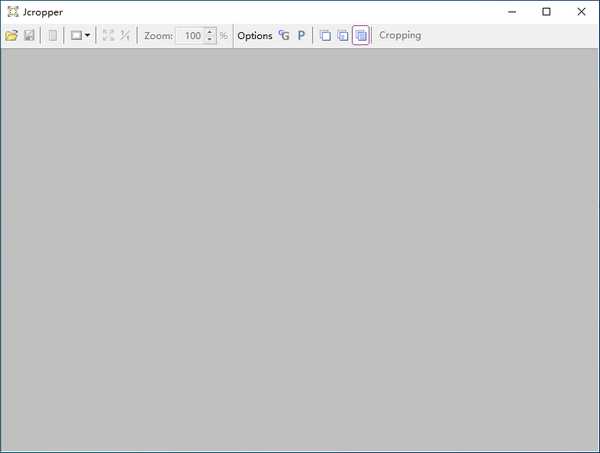
Task: Click the fit-to-window arrows icon
Action: (108, 36)
